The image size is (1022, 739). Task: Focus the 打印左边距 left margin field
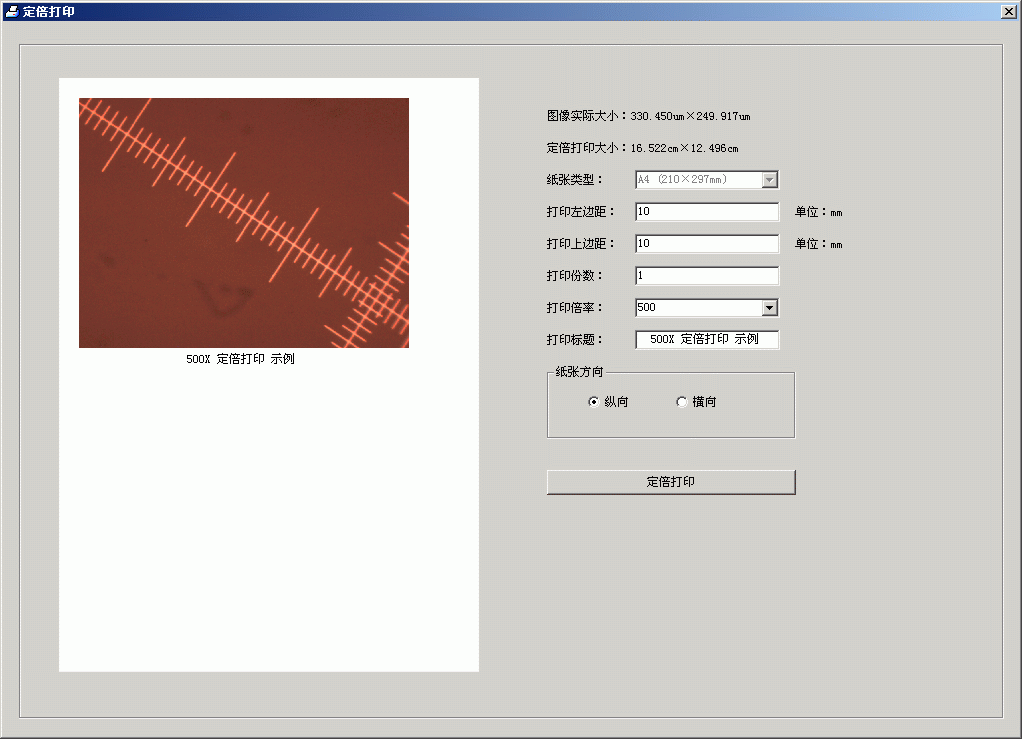[x=707, y=212]
